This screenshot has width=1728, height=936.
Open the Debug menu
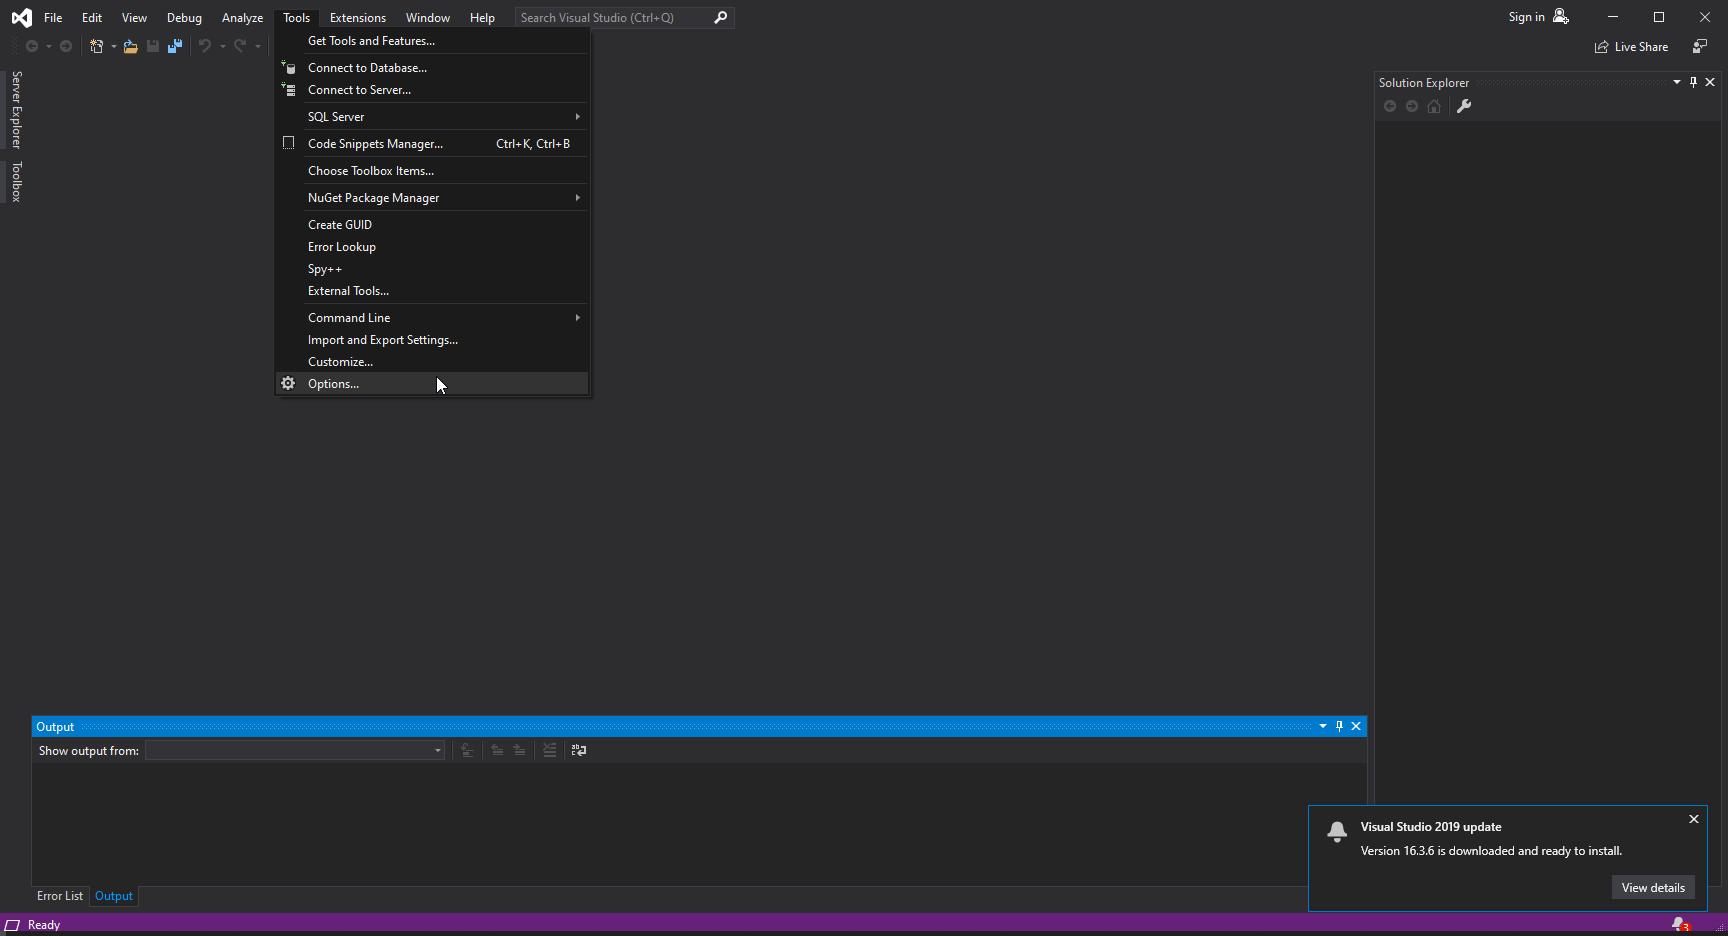(184, 18)
